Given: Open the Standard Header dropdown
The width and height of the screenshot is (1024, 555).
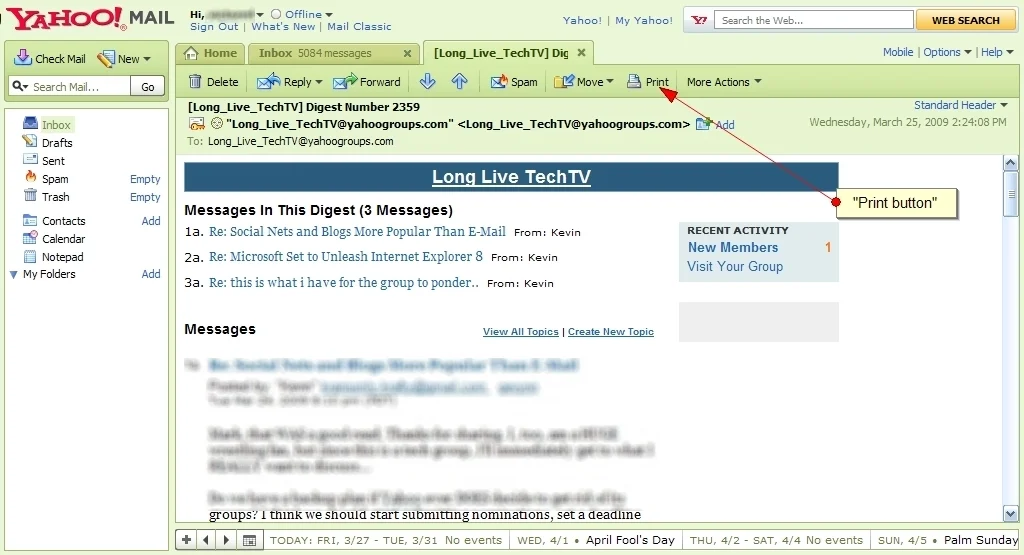Looking at the screenshot, I should [x=960, y=105].
